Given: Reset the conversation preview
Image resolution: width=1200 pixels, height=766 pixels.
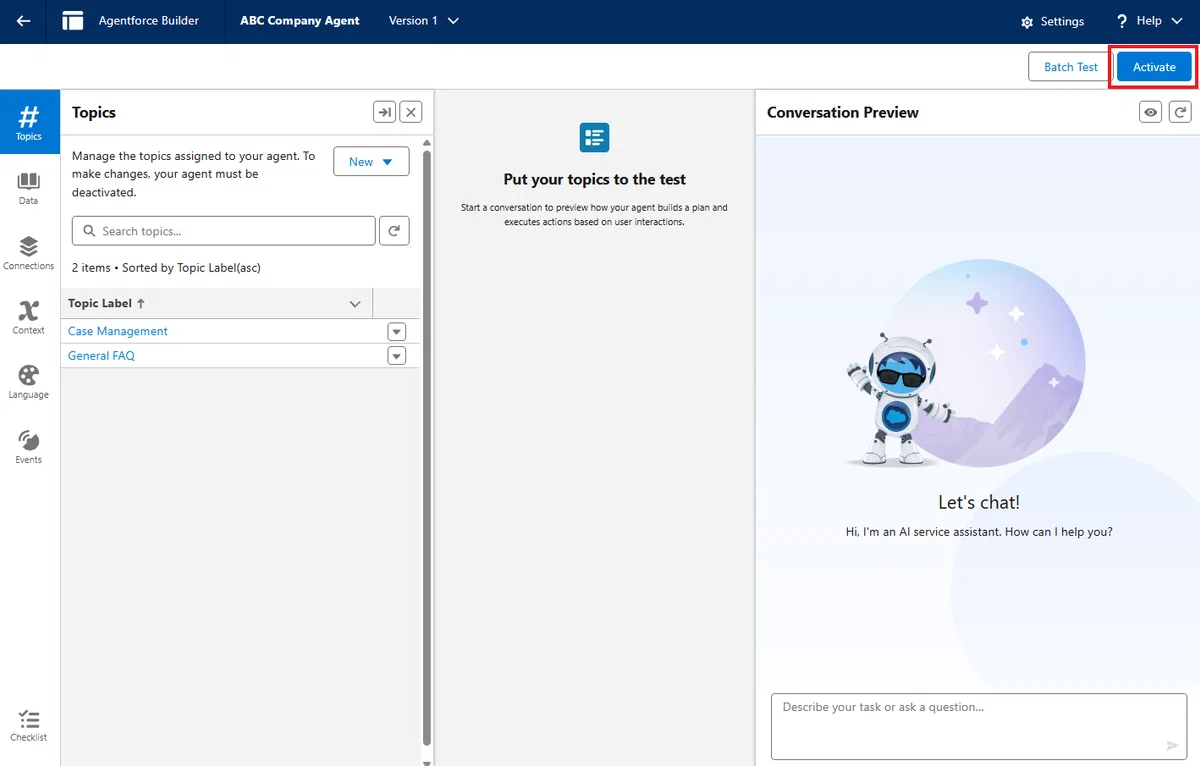Looking at the screenshot, I should click(1180, 112).
